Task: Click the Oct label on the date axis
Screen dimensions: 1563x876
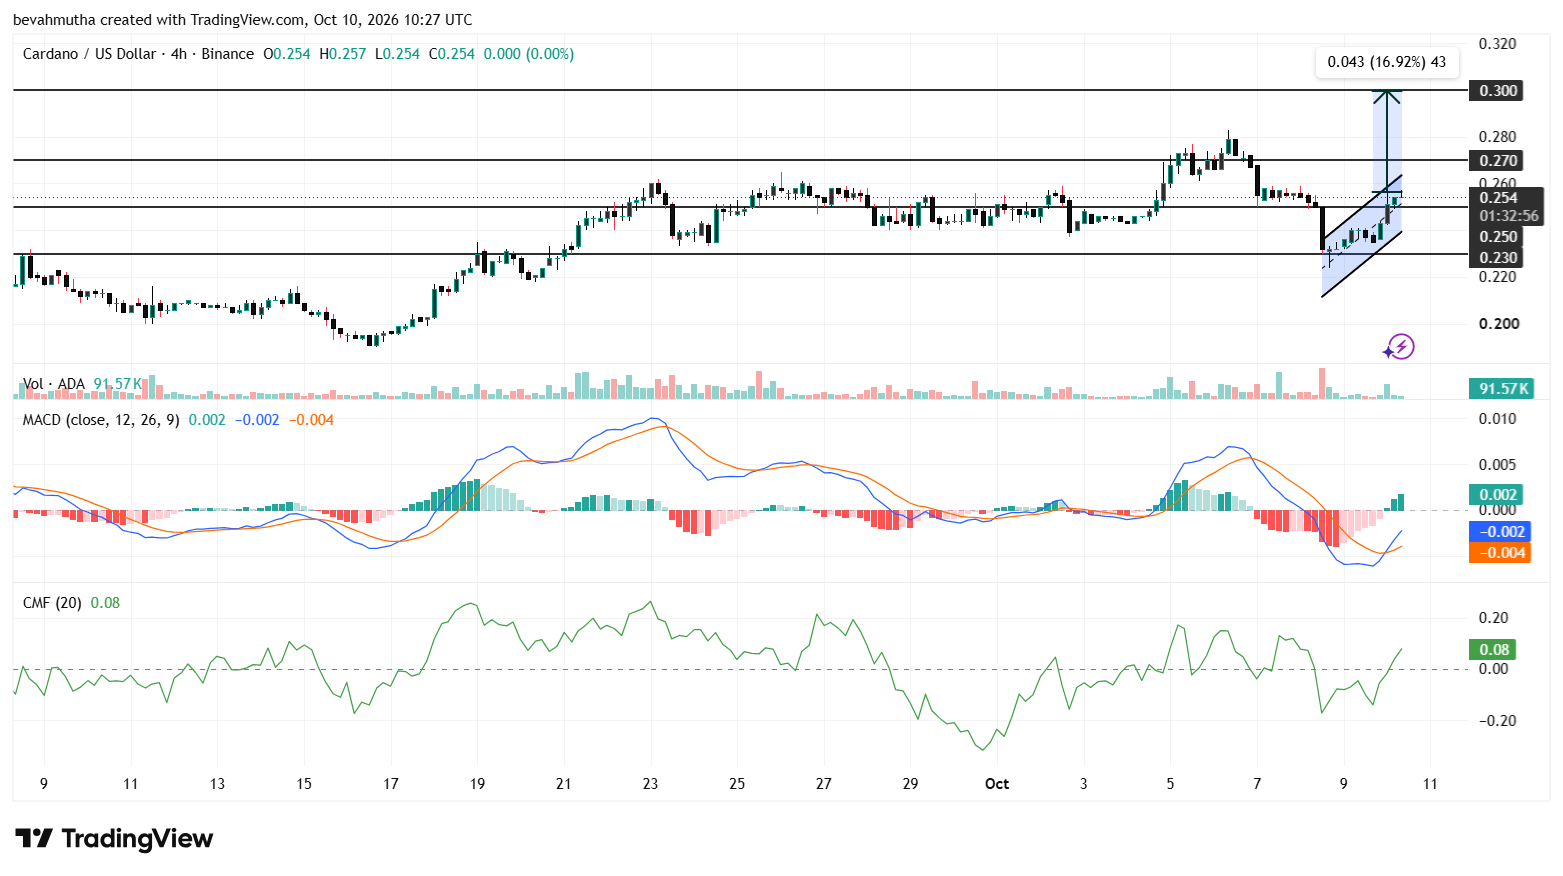Action: pyautogui.click(x=997, y=784)
